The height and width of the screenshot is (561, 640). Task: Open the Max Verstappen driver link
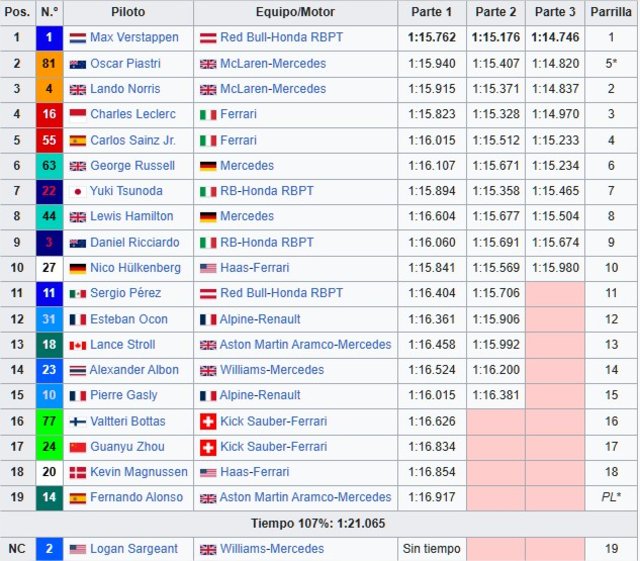click(134, 38)
